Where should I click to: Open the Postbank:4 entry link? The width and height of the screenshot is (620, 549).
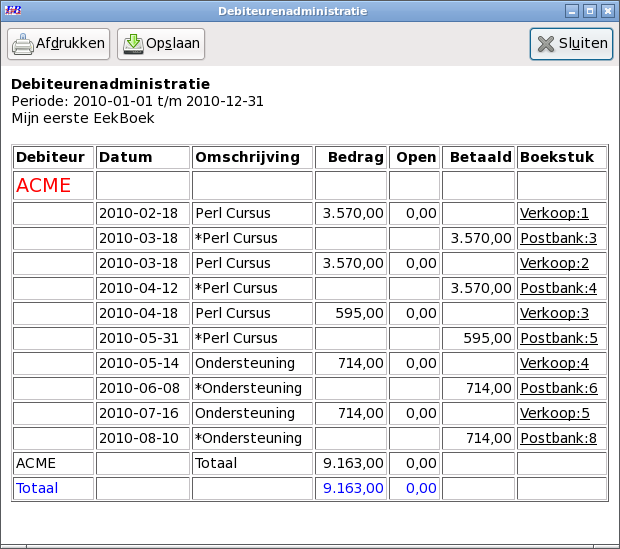pos(558,288)
